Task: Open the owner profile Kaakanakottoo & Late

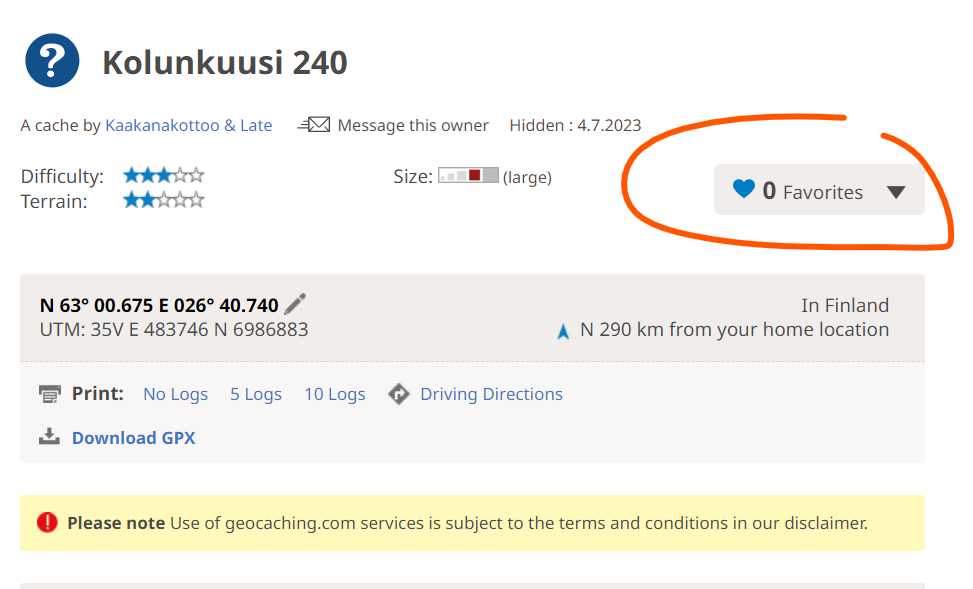Action: 188,124
